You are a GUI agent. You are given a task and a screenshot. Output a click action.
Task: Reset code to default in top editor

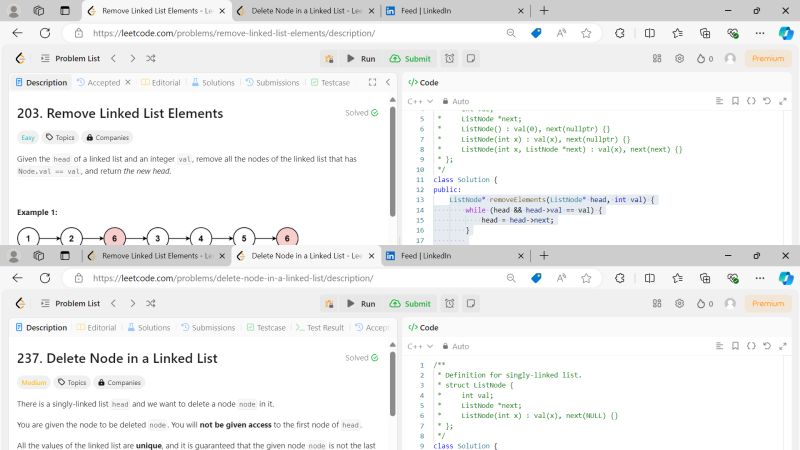[x=767, y=101]
